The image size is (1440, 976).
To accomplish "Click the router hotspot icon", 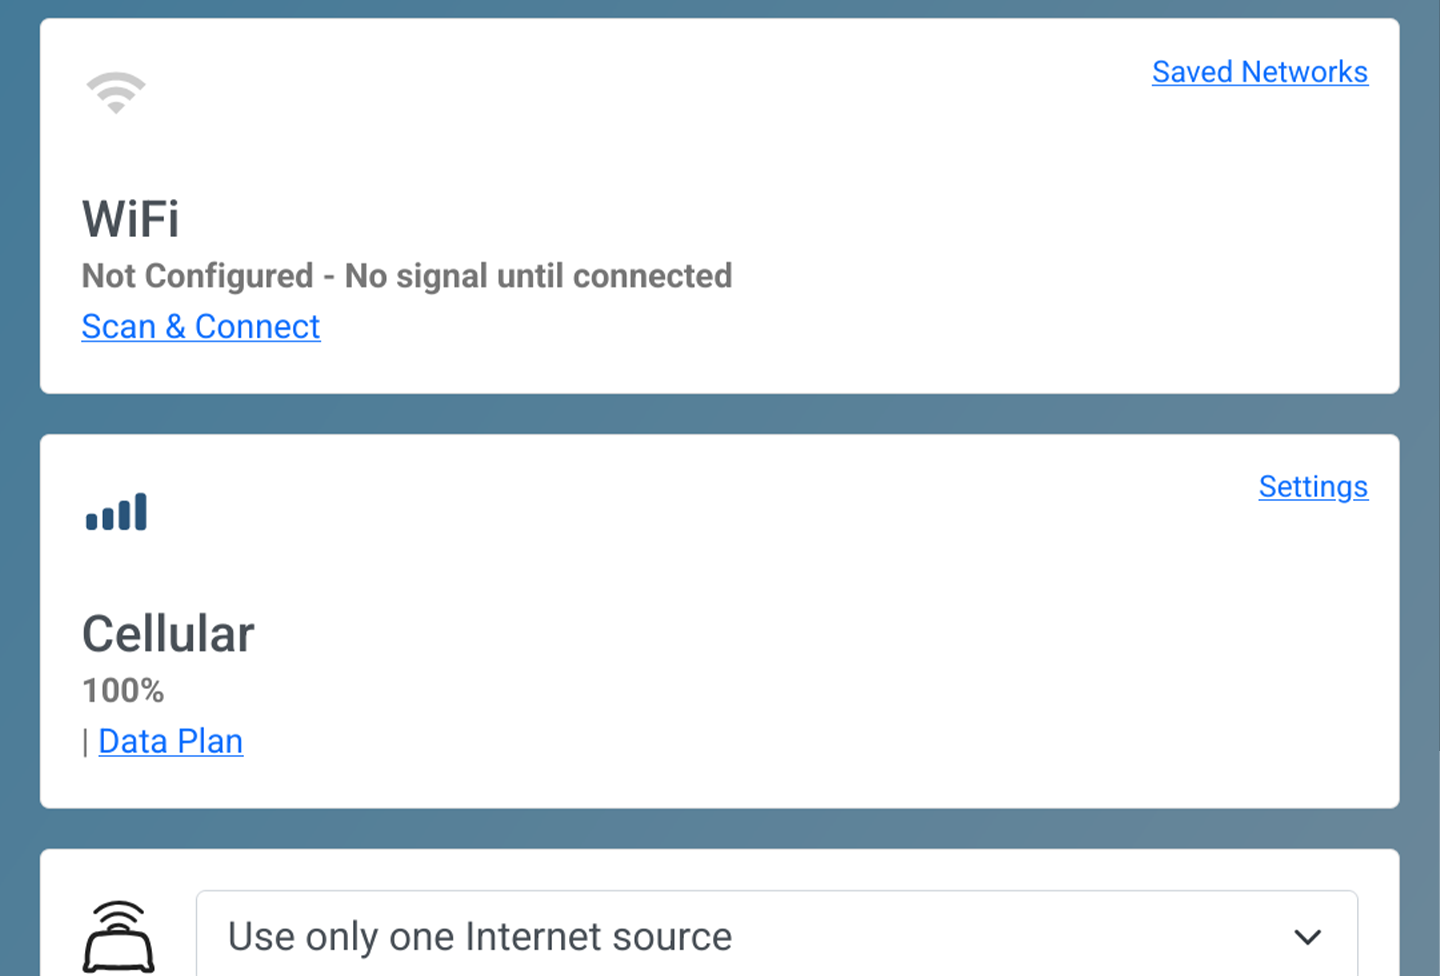I will coord(118,937).
